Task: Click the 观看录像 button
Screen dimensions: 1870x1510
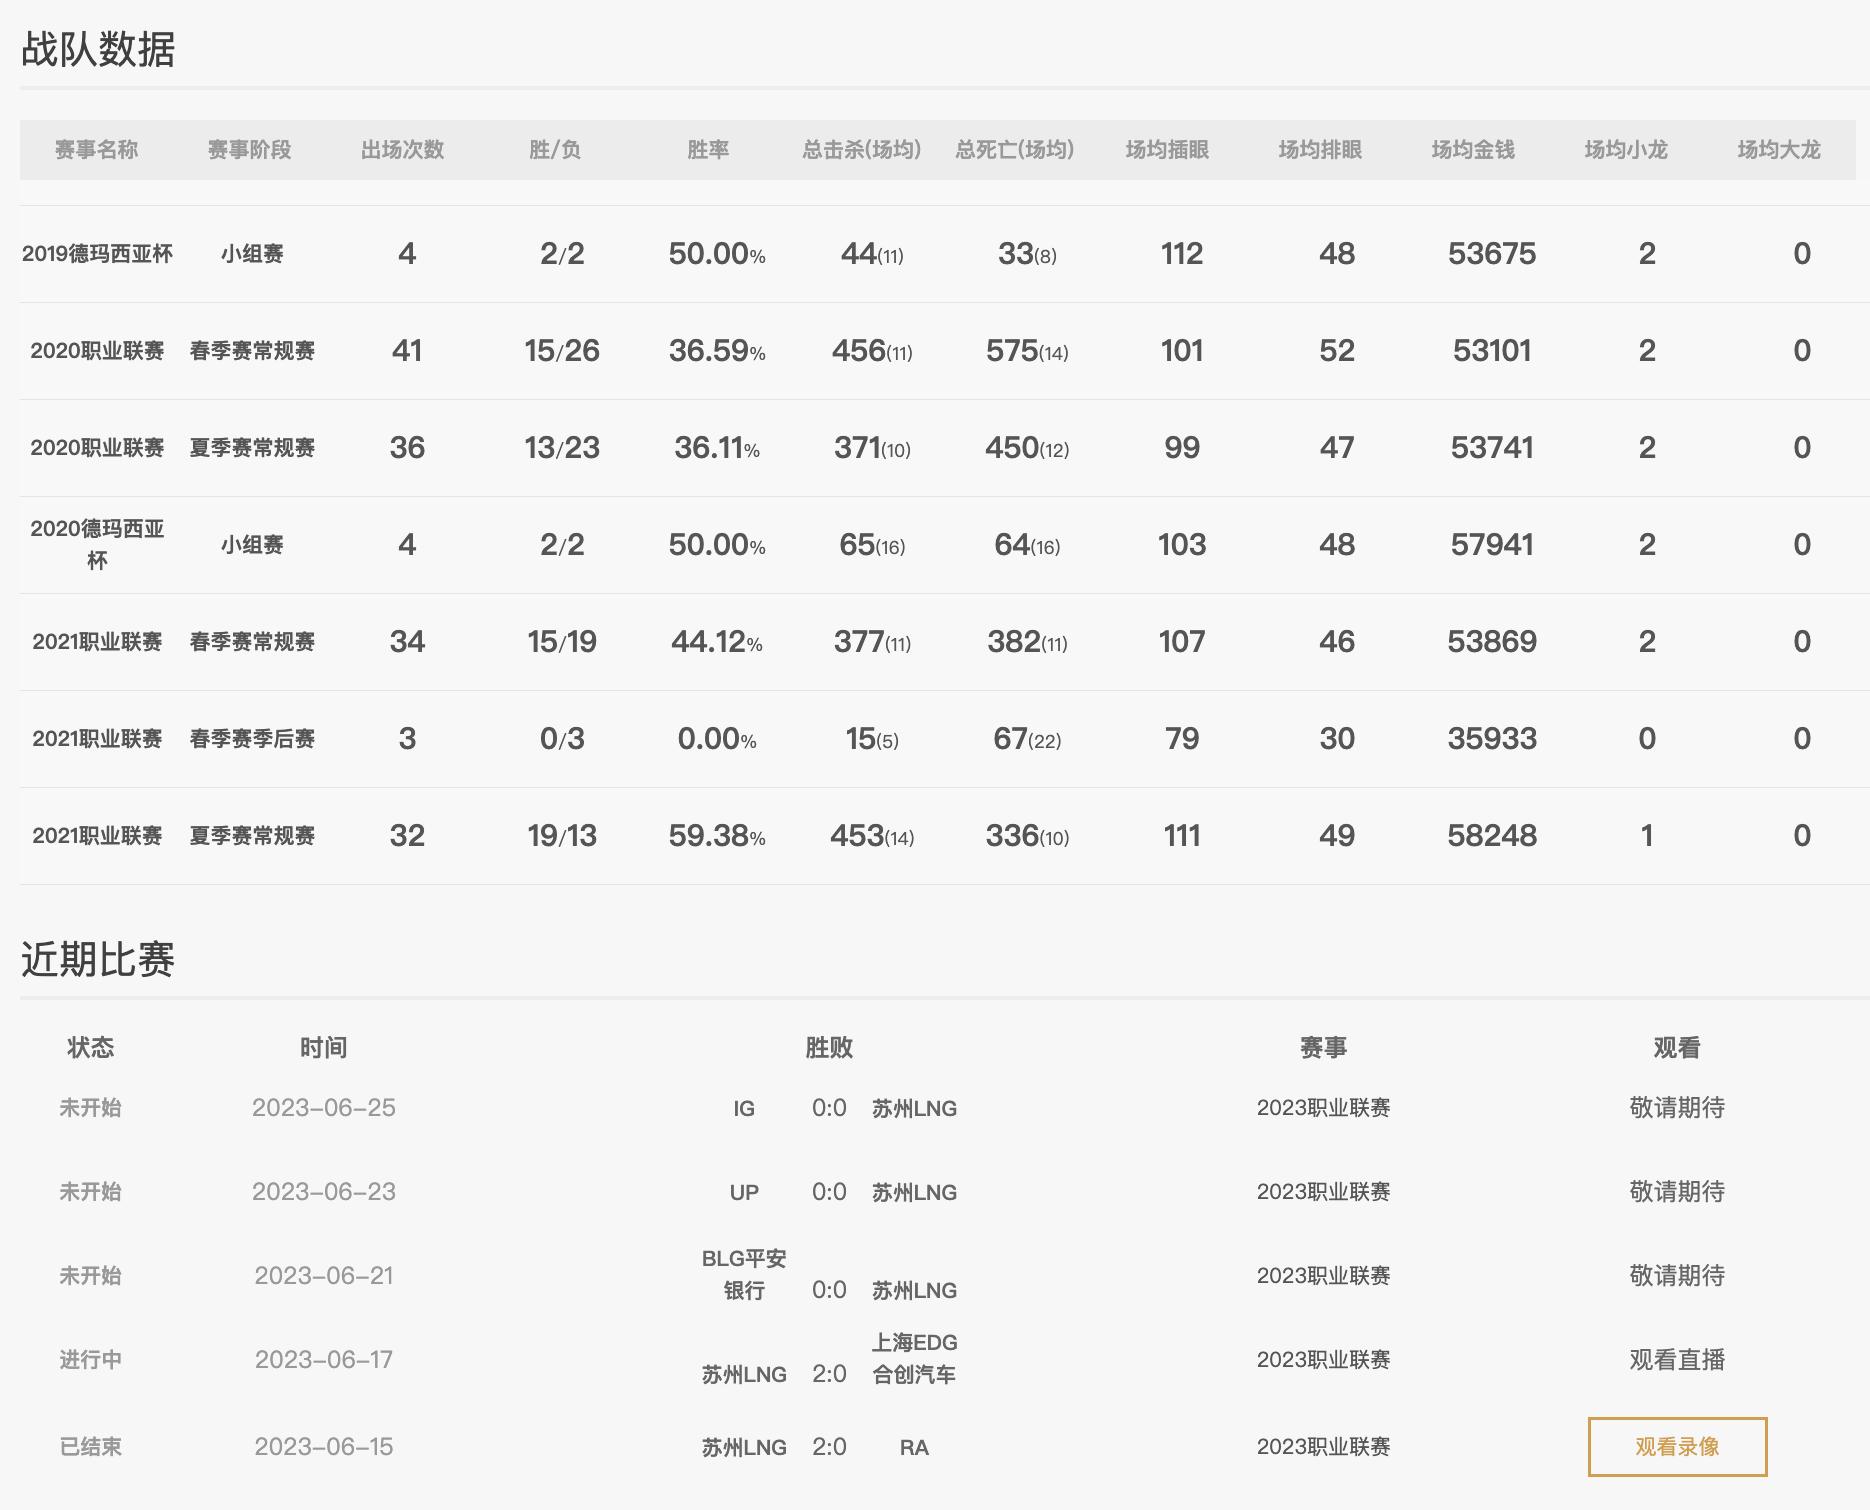Action: click(1677, 1446)
